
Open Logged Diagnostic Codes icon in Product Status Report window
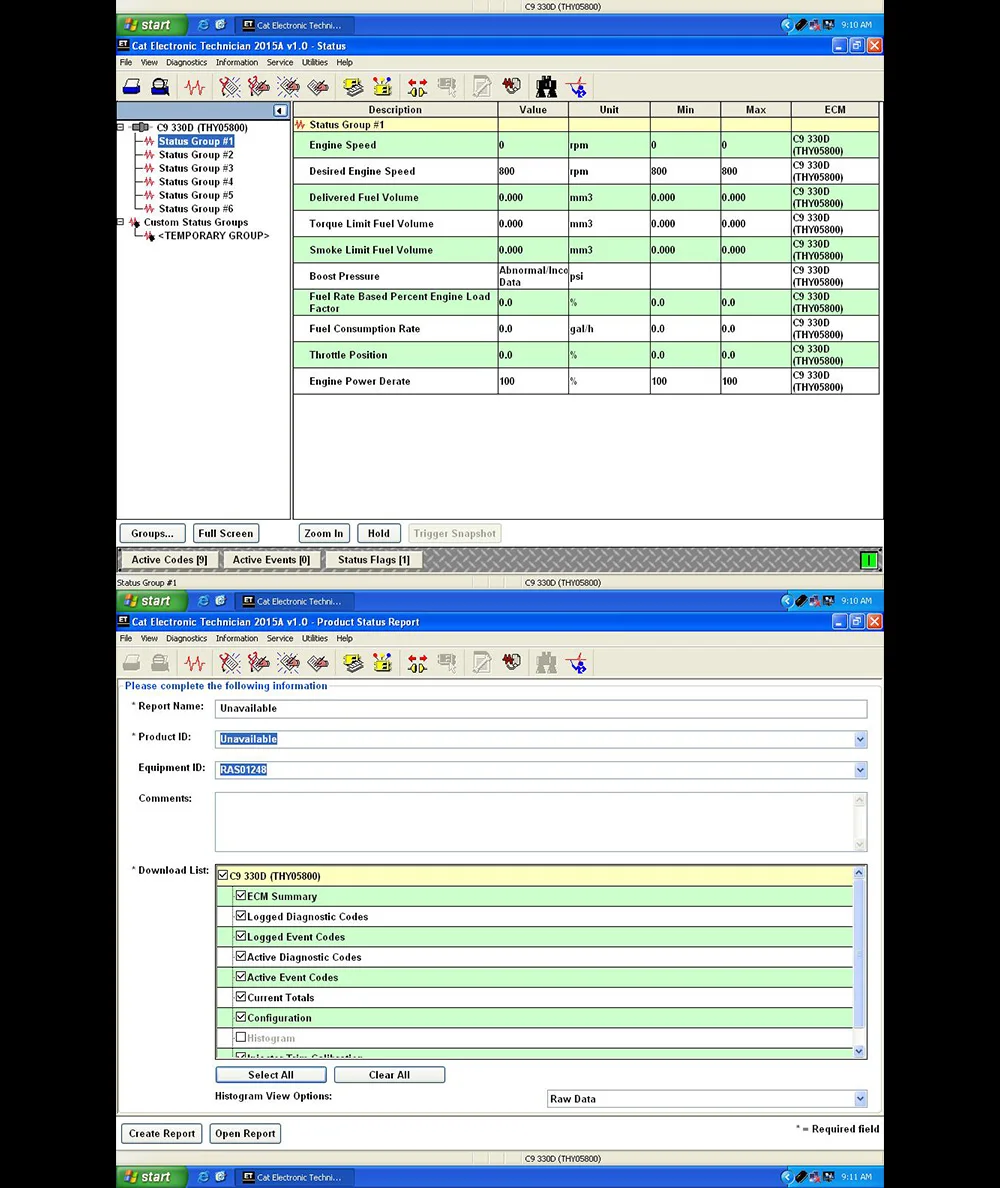click(258, 663)
